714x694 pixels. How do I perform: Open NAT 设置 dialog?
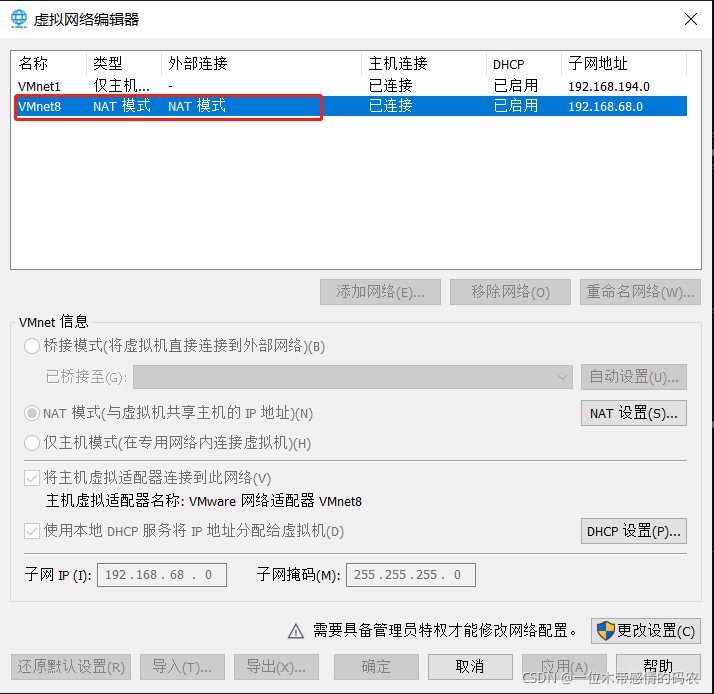pyautogui.click(x=633, y=413)
